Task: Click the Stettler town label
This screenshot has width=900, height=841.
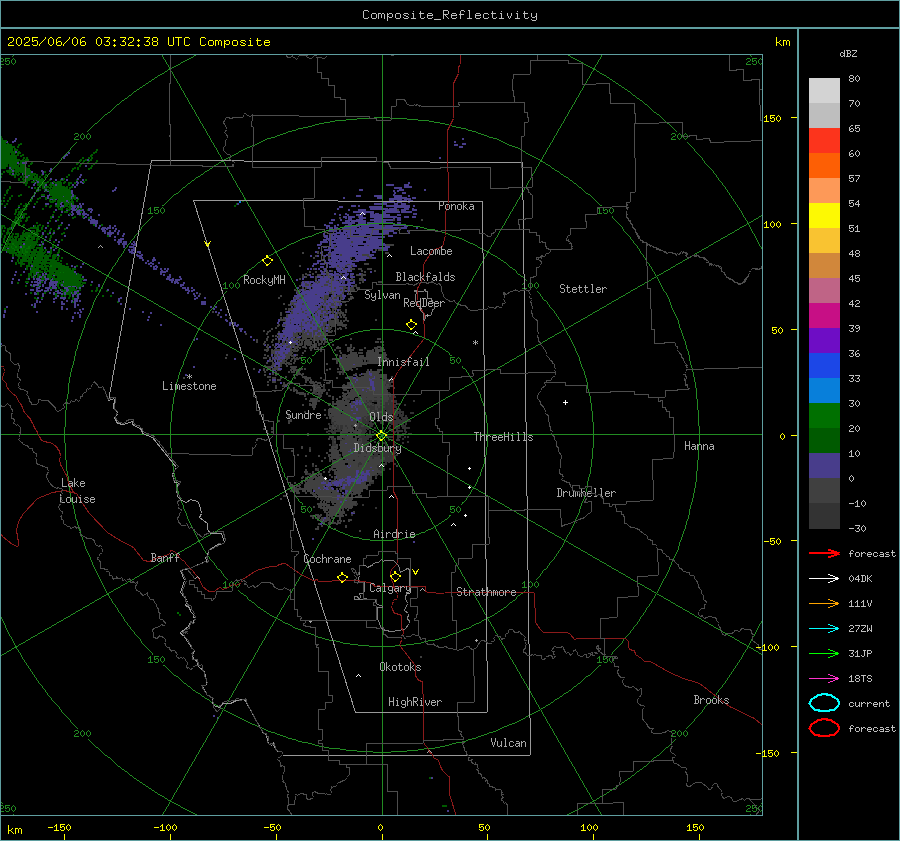Action: click(583, 289)
